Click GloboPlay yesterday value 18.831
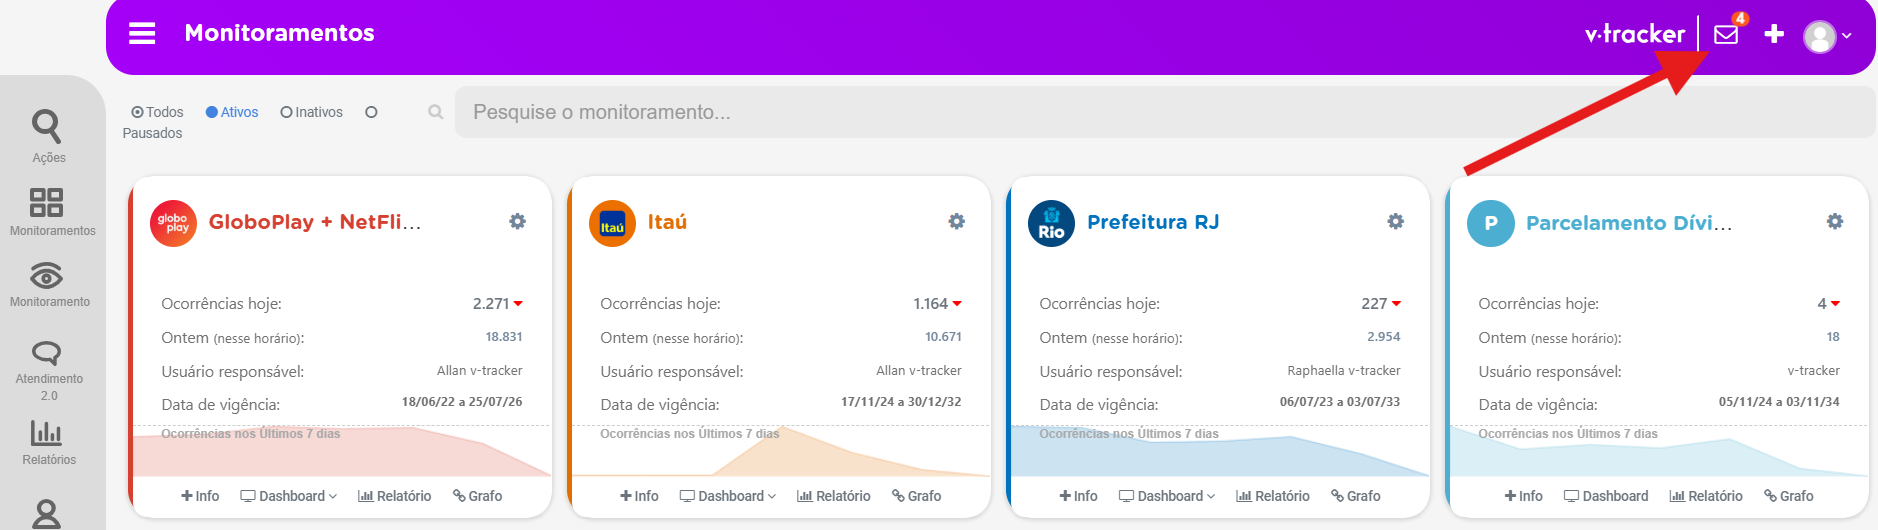 504,337
